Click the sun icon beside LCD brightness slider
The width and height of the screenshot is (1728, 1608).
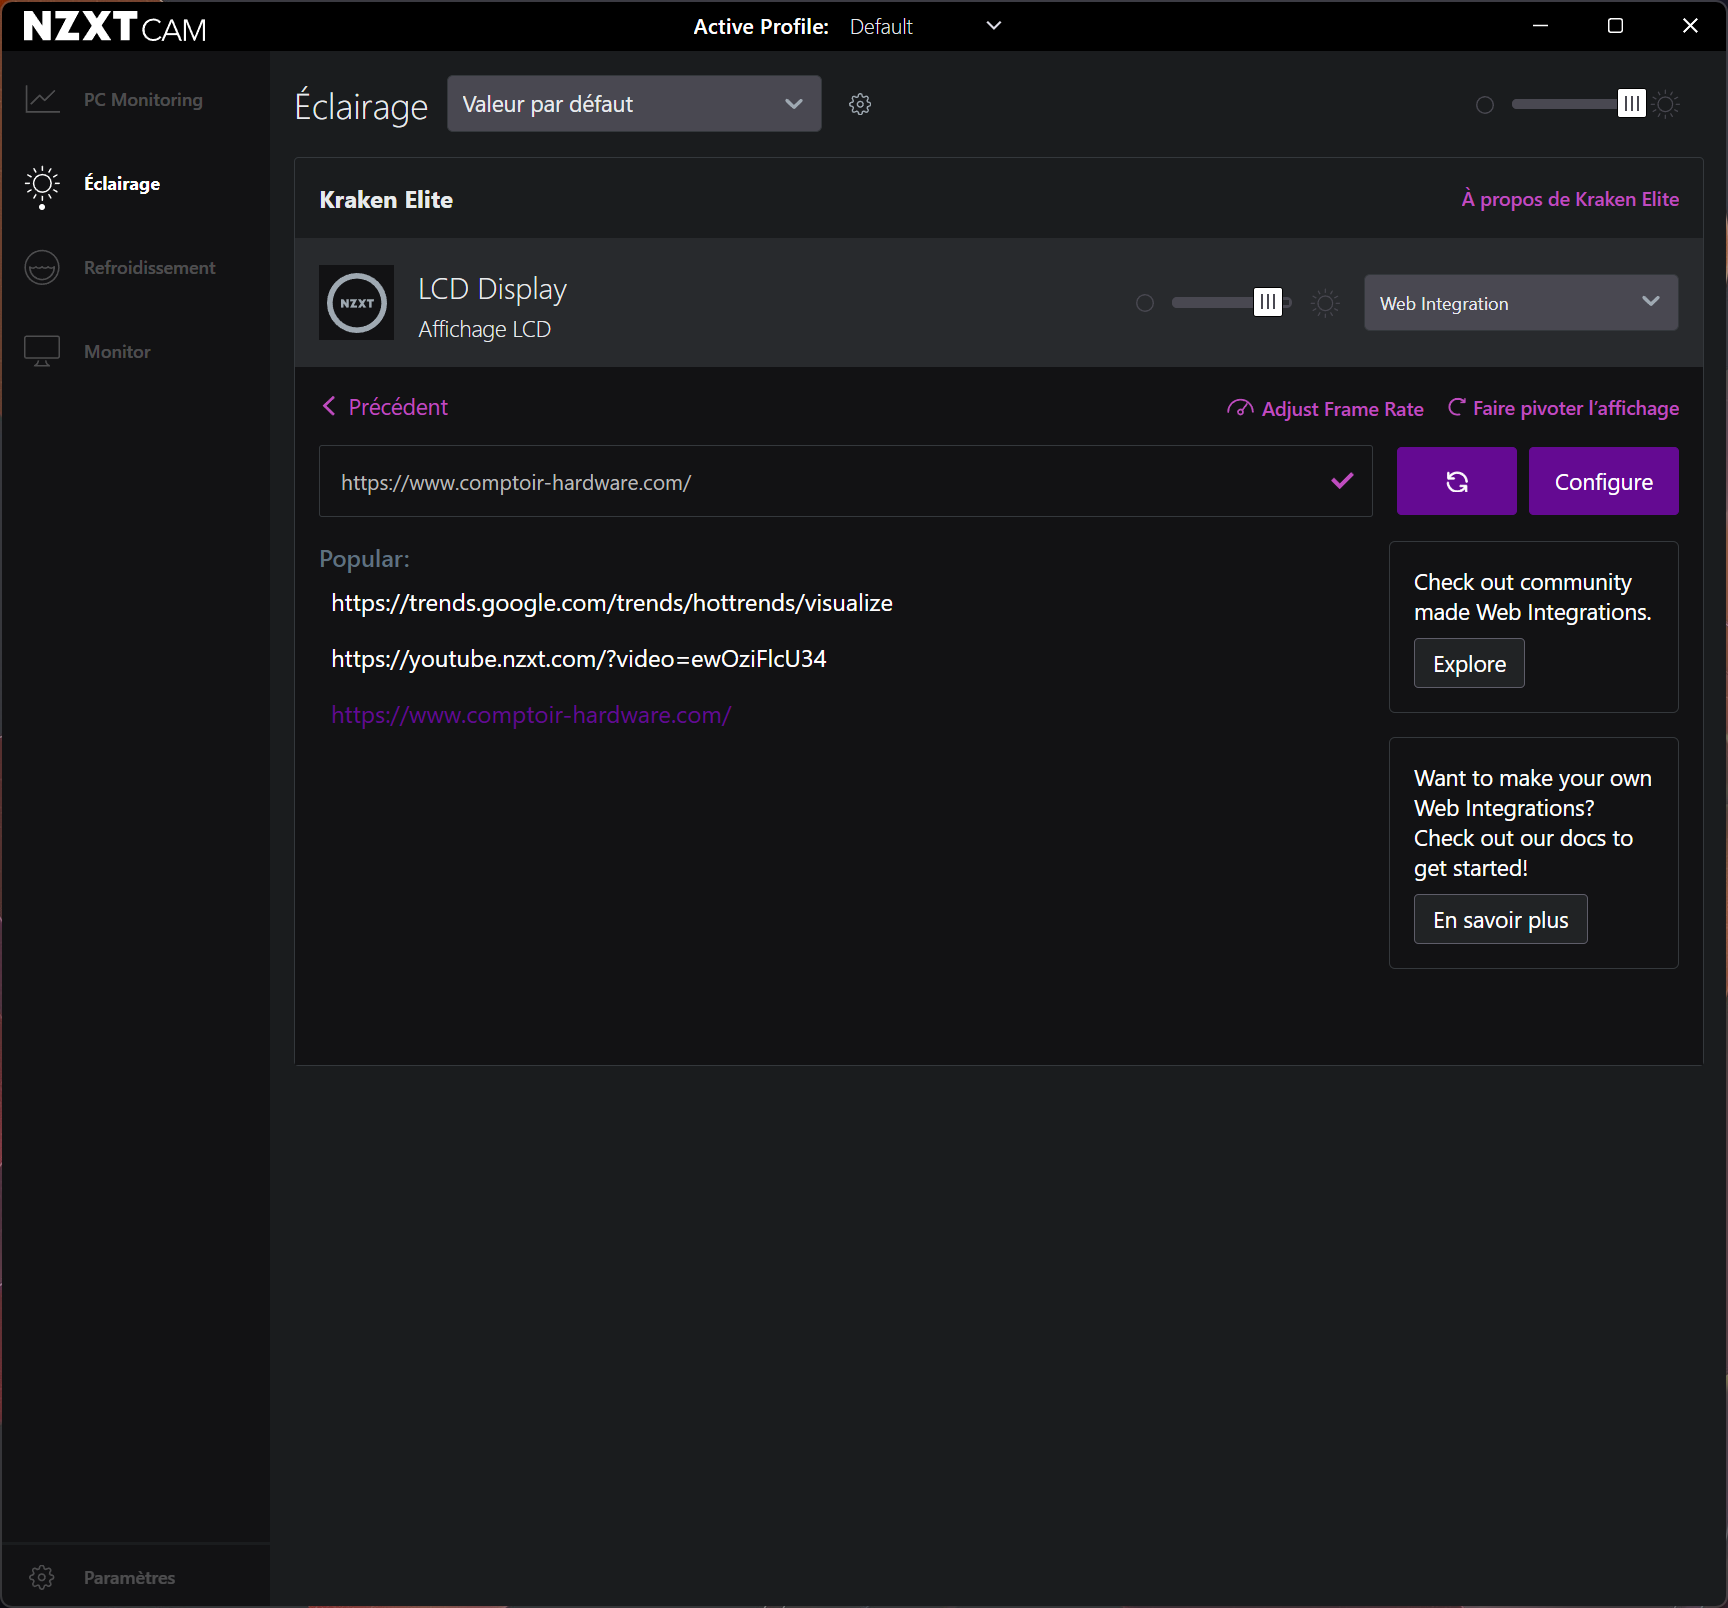tap(1325, 303)
